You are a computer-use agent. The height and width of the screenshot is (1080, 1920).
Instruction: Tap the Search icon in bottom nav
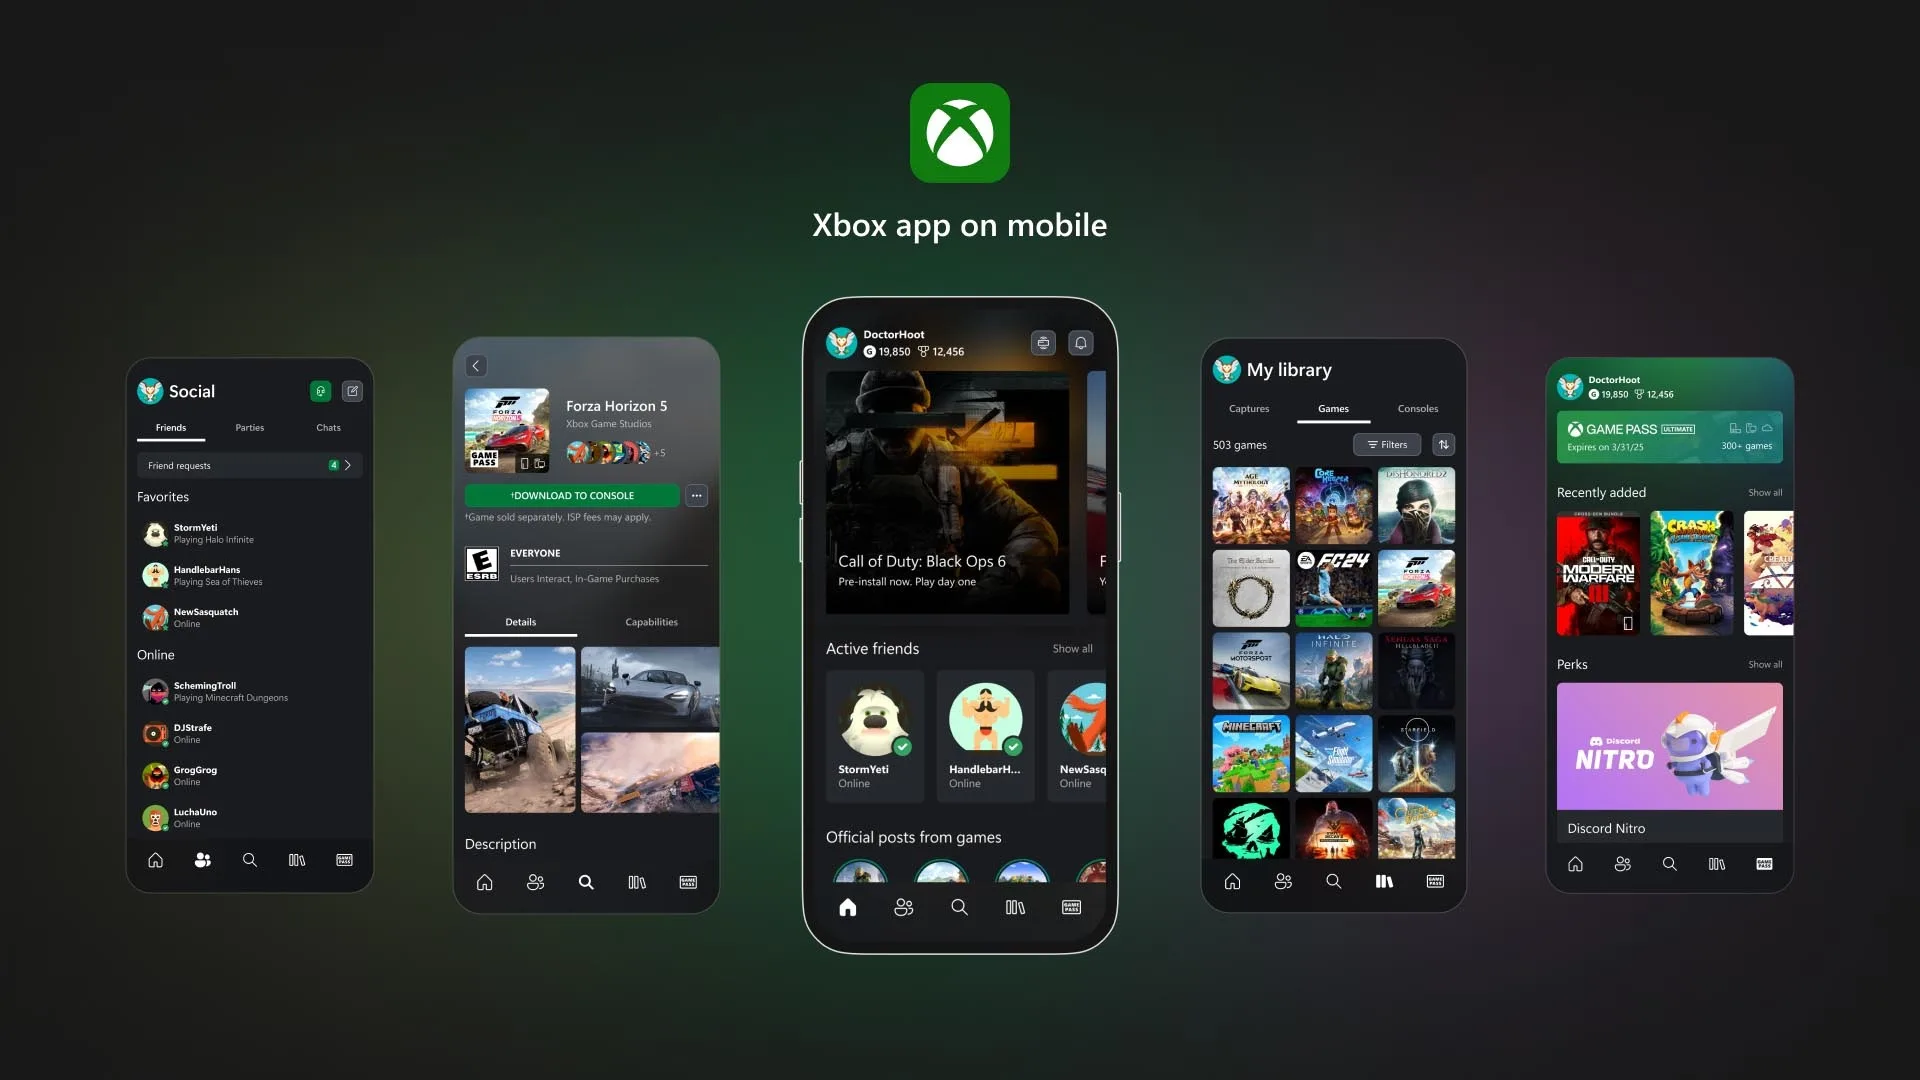click(x=960, y=907)
